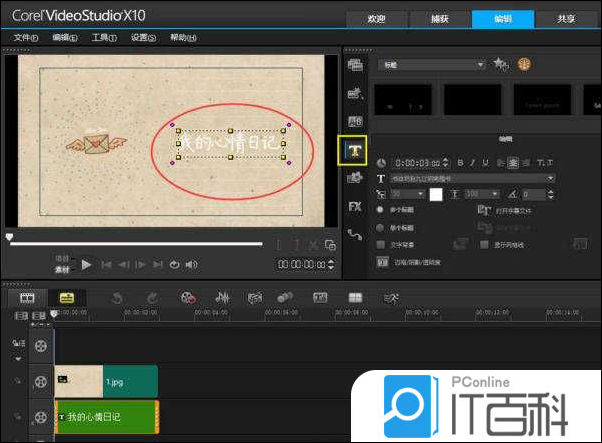Enable the 文字背景 checkbox
The image size is (602, 443).
coord(381,243)
